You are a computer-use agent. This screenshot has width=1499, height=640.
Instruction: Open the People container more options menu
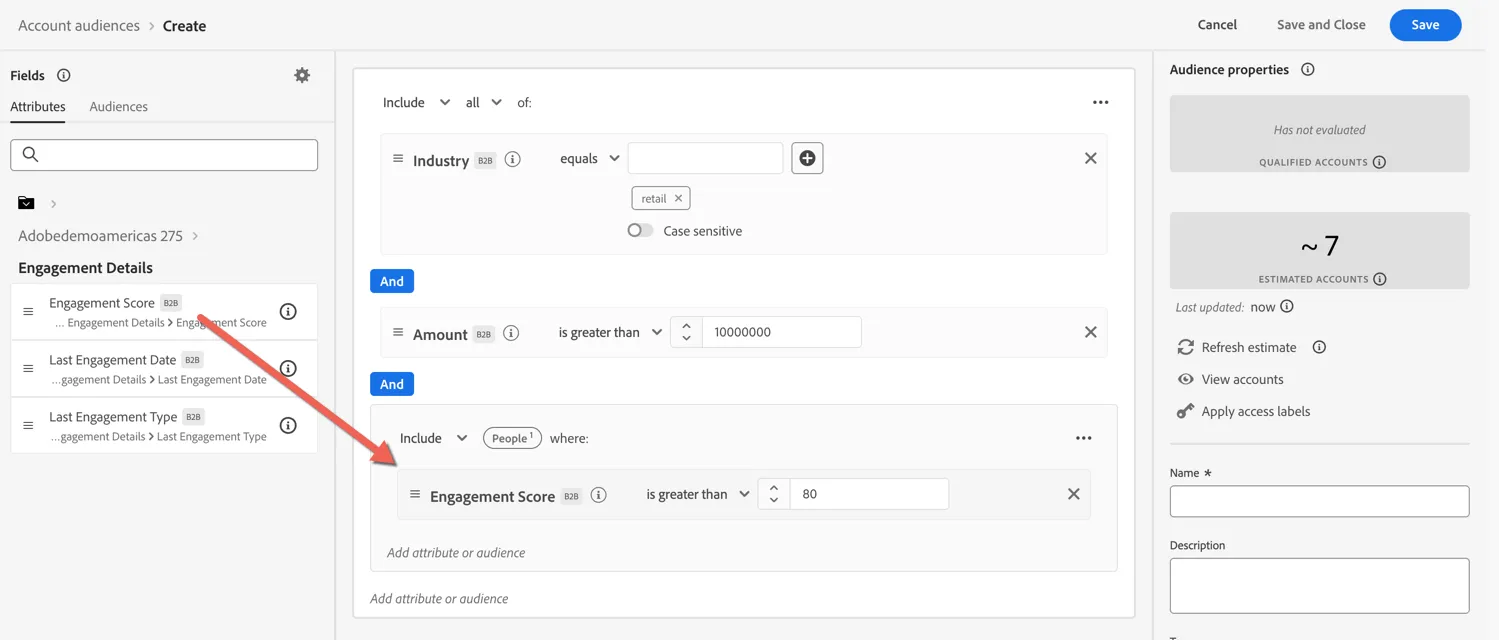[x=1084, y=438]
